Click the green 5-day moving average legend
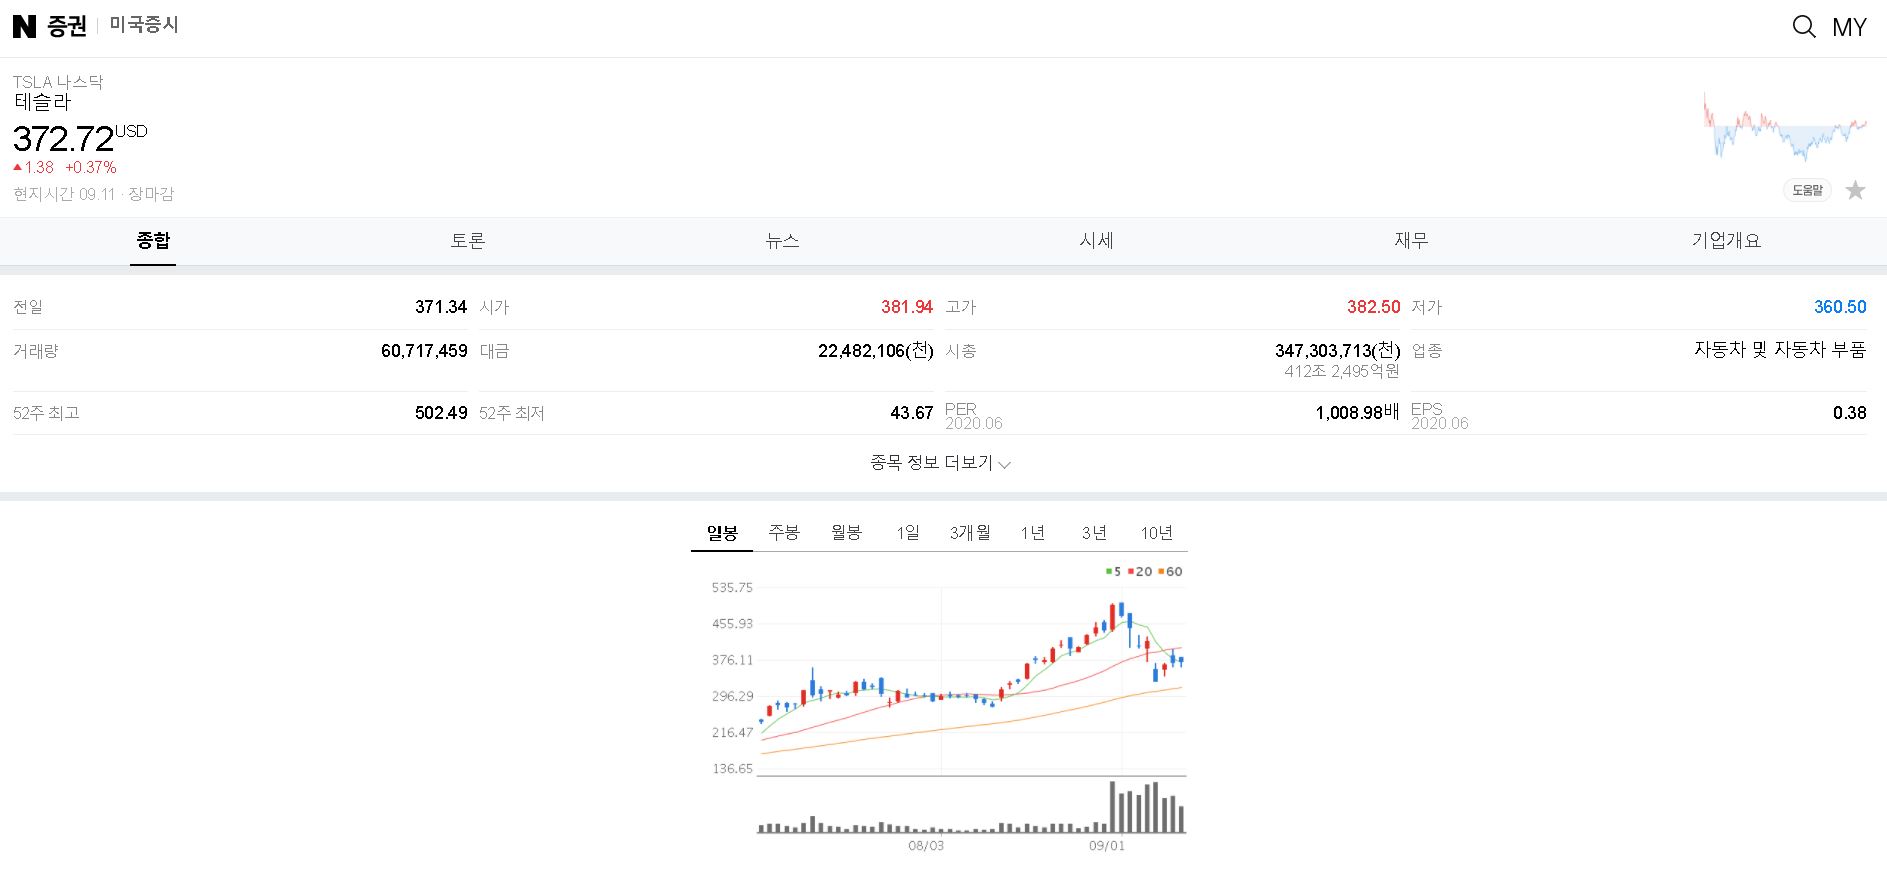1887x870 pixels. coord(1113,572)
